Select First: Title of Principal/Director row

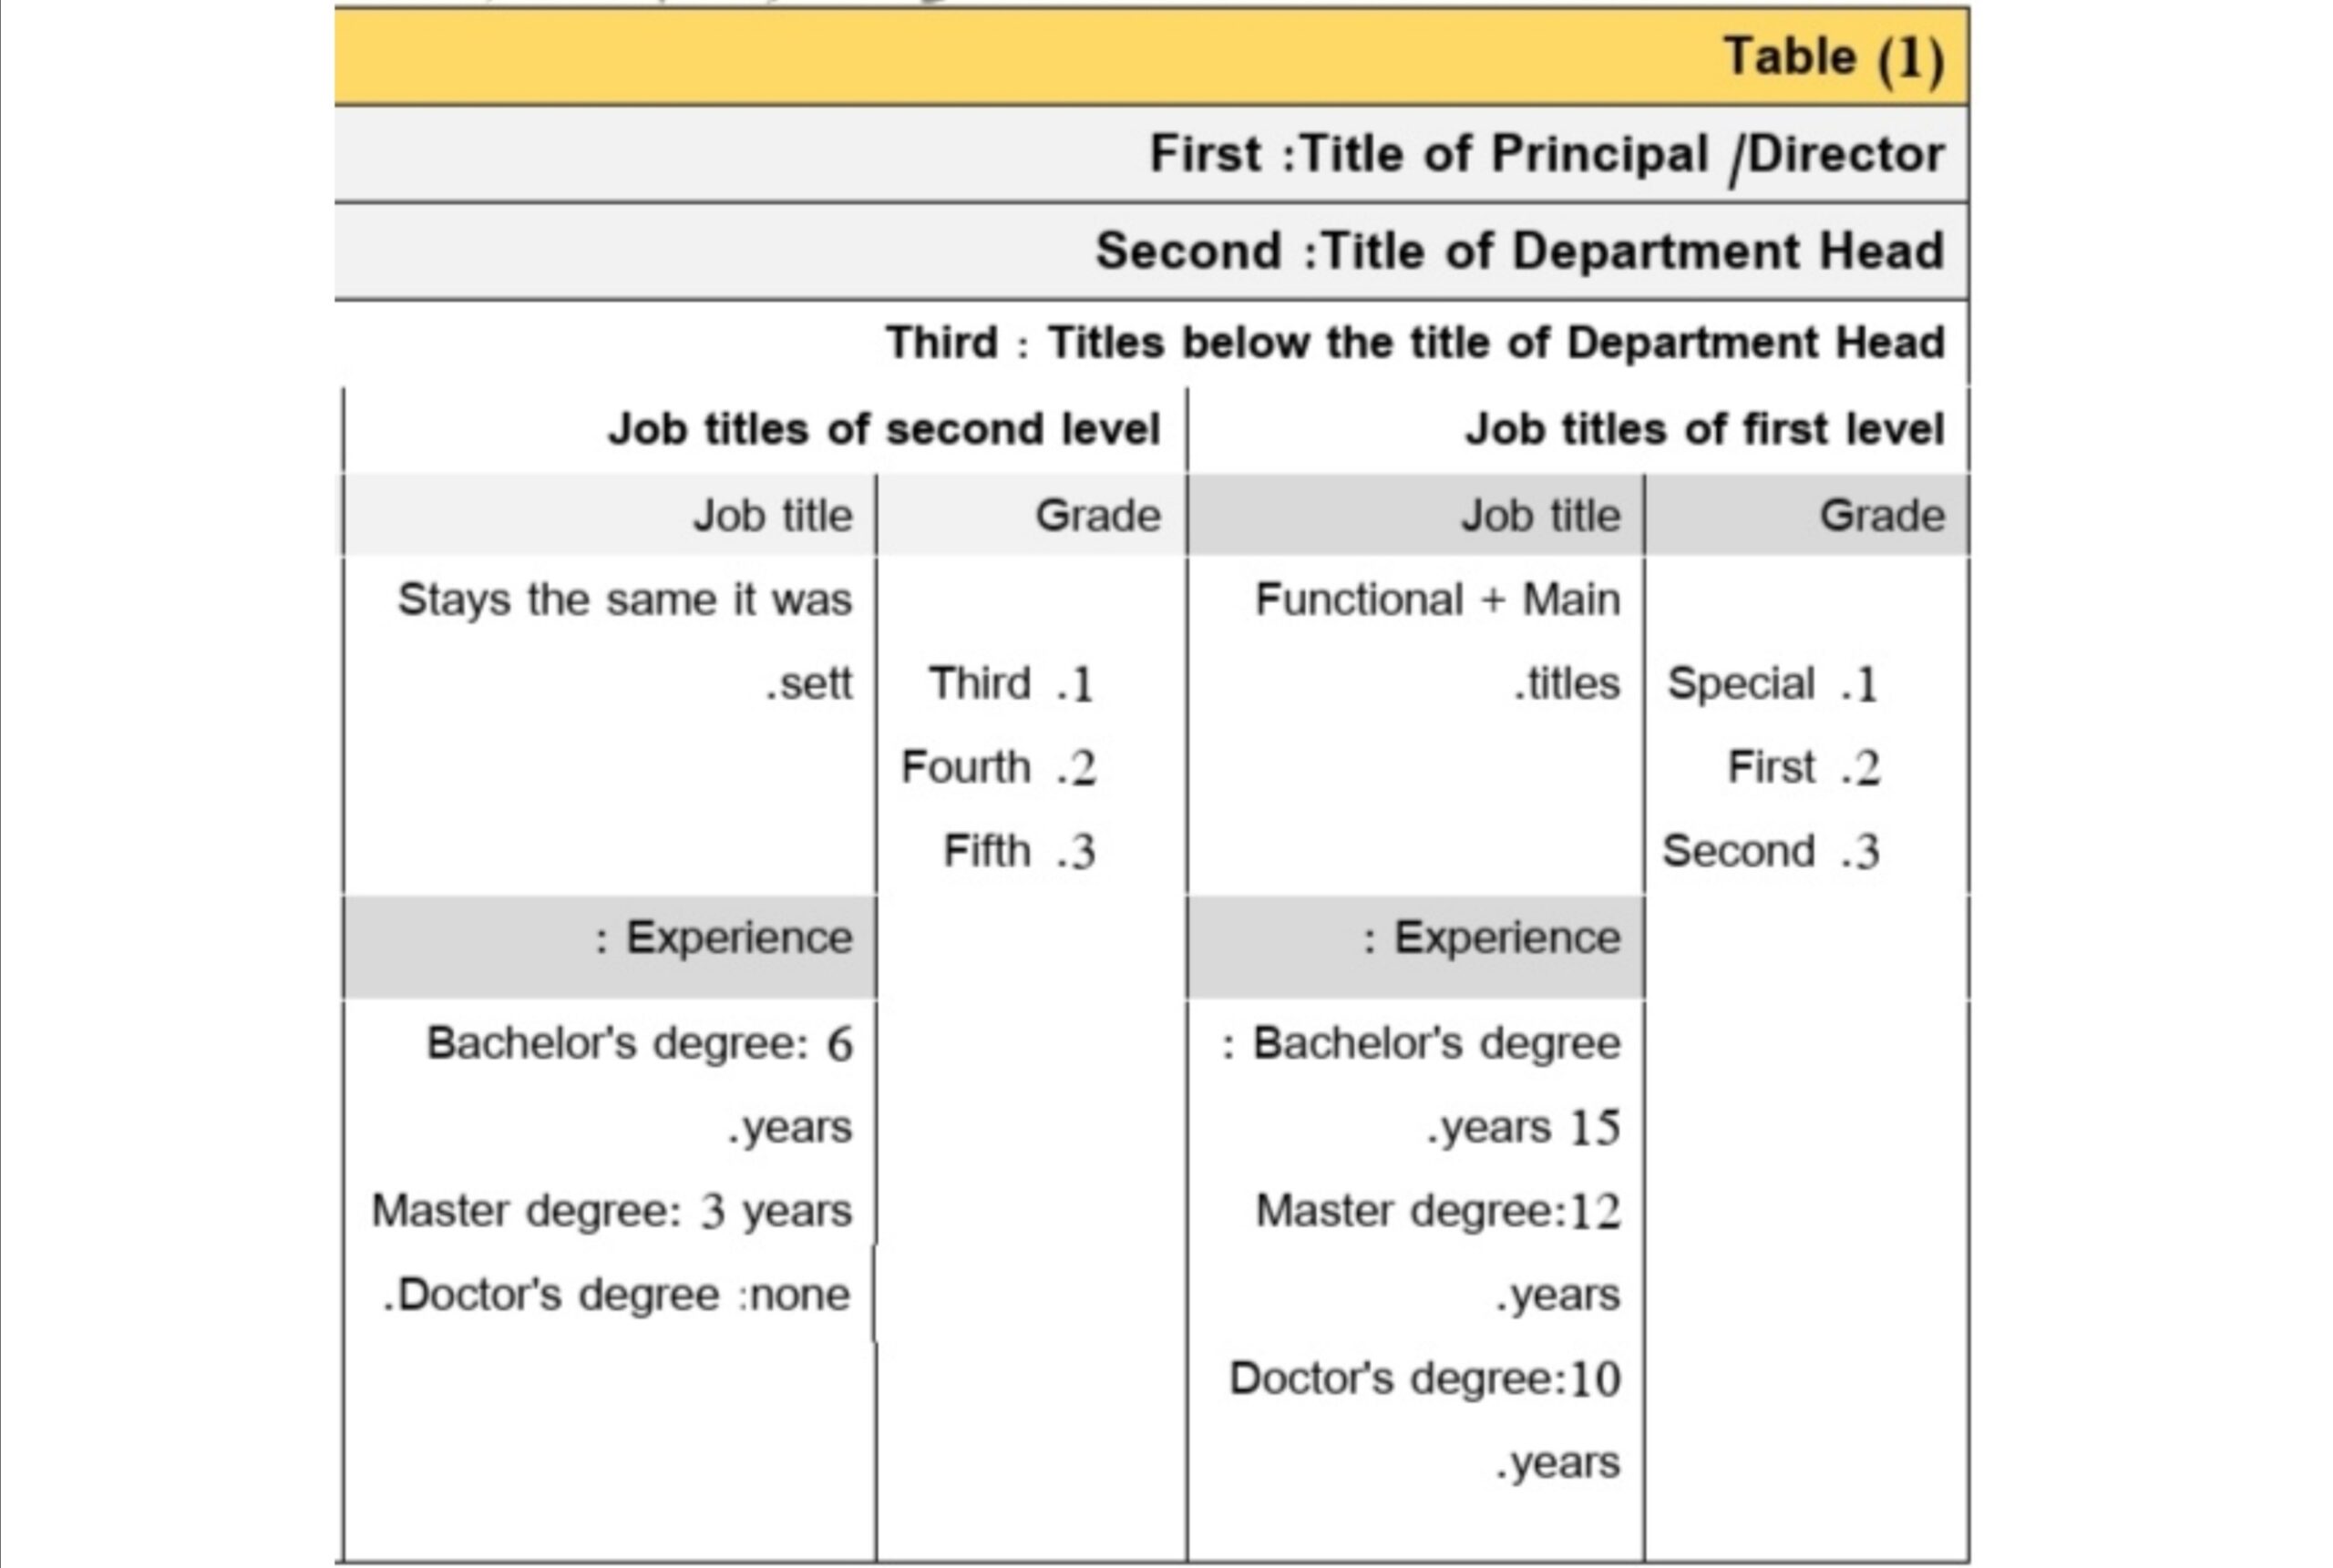pyautogui.click(x=1151, y=154)
